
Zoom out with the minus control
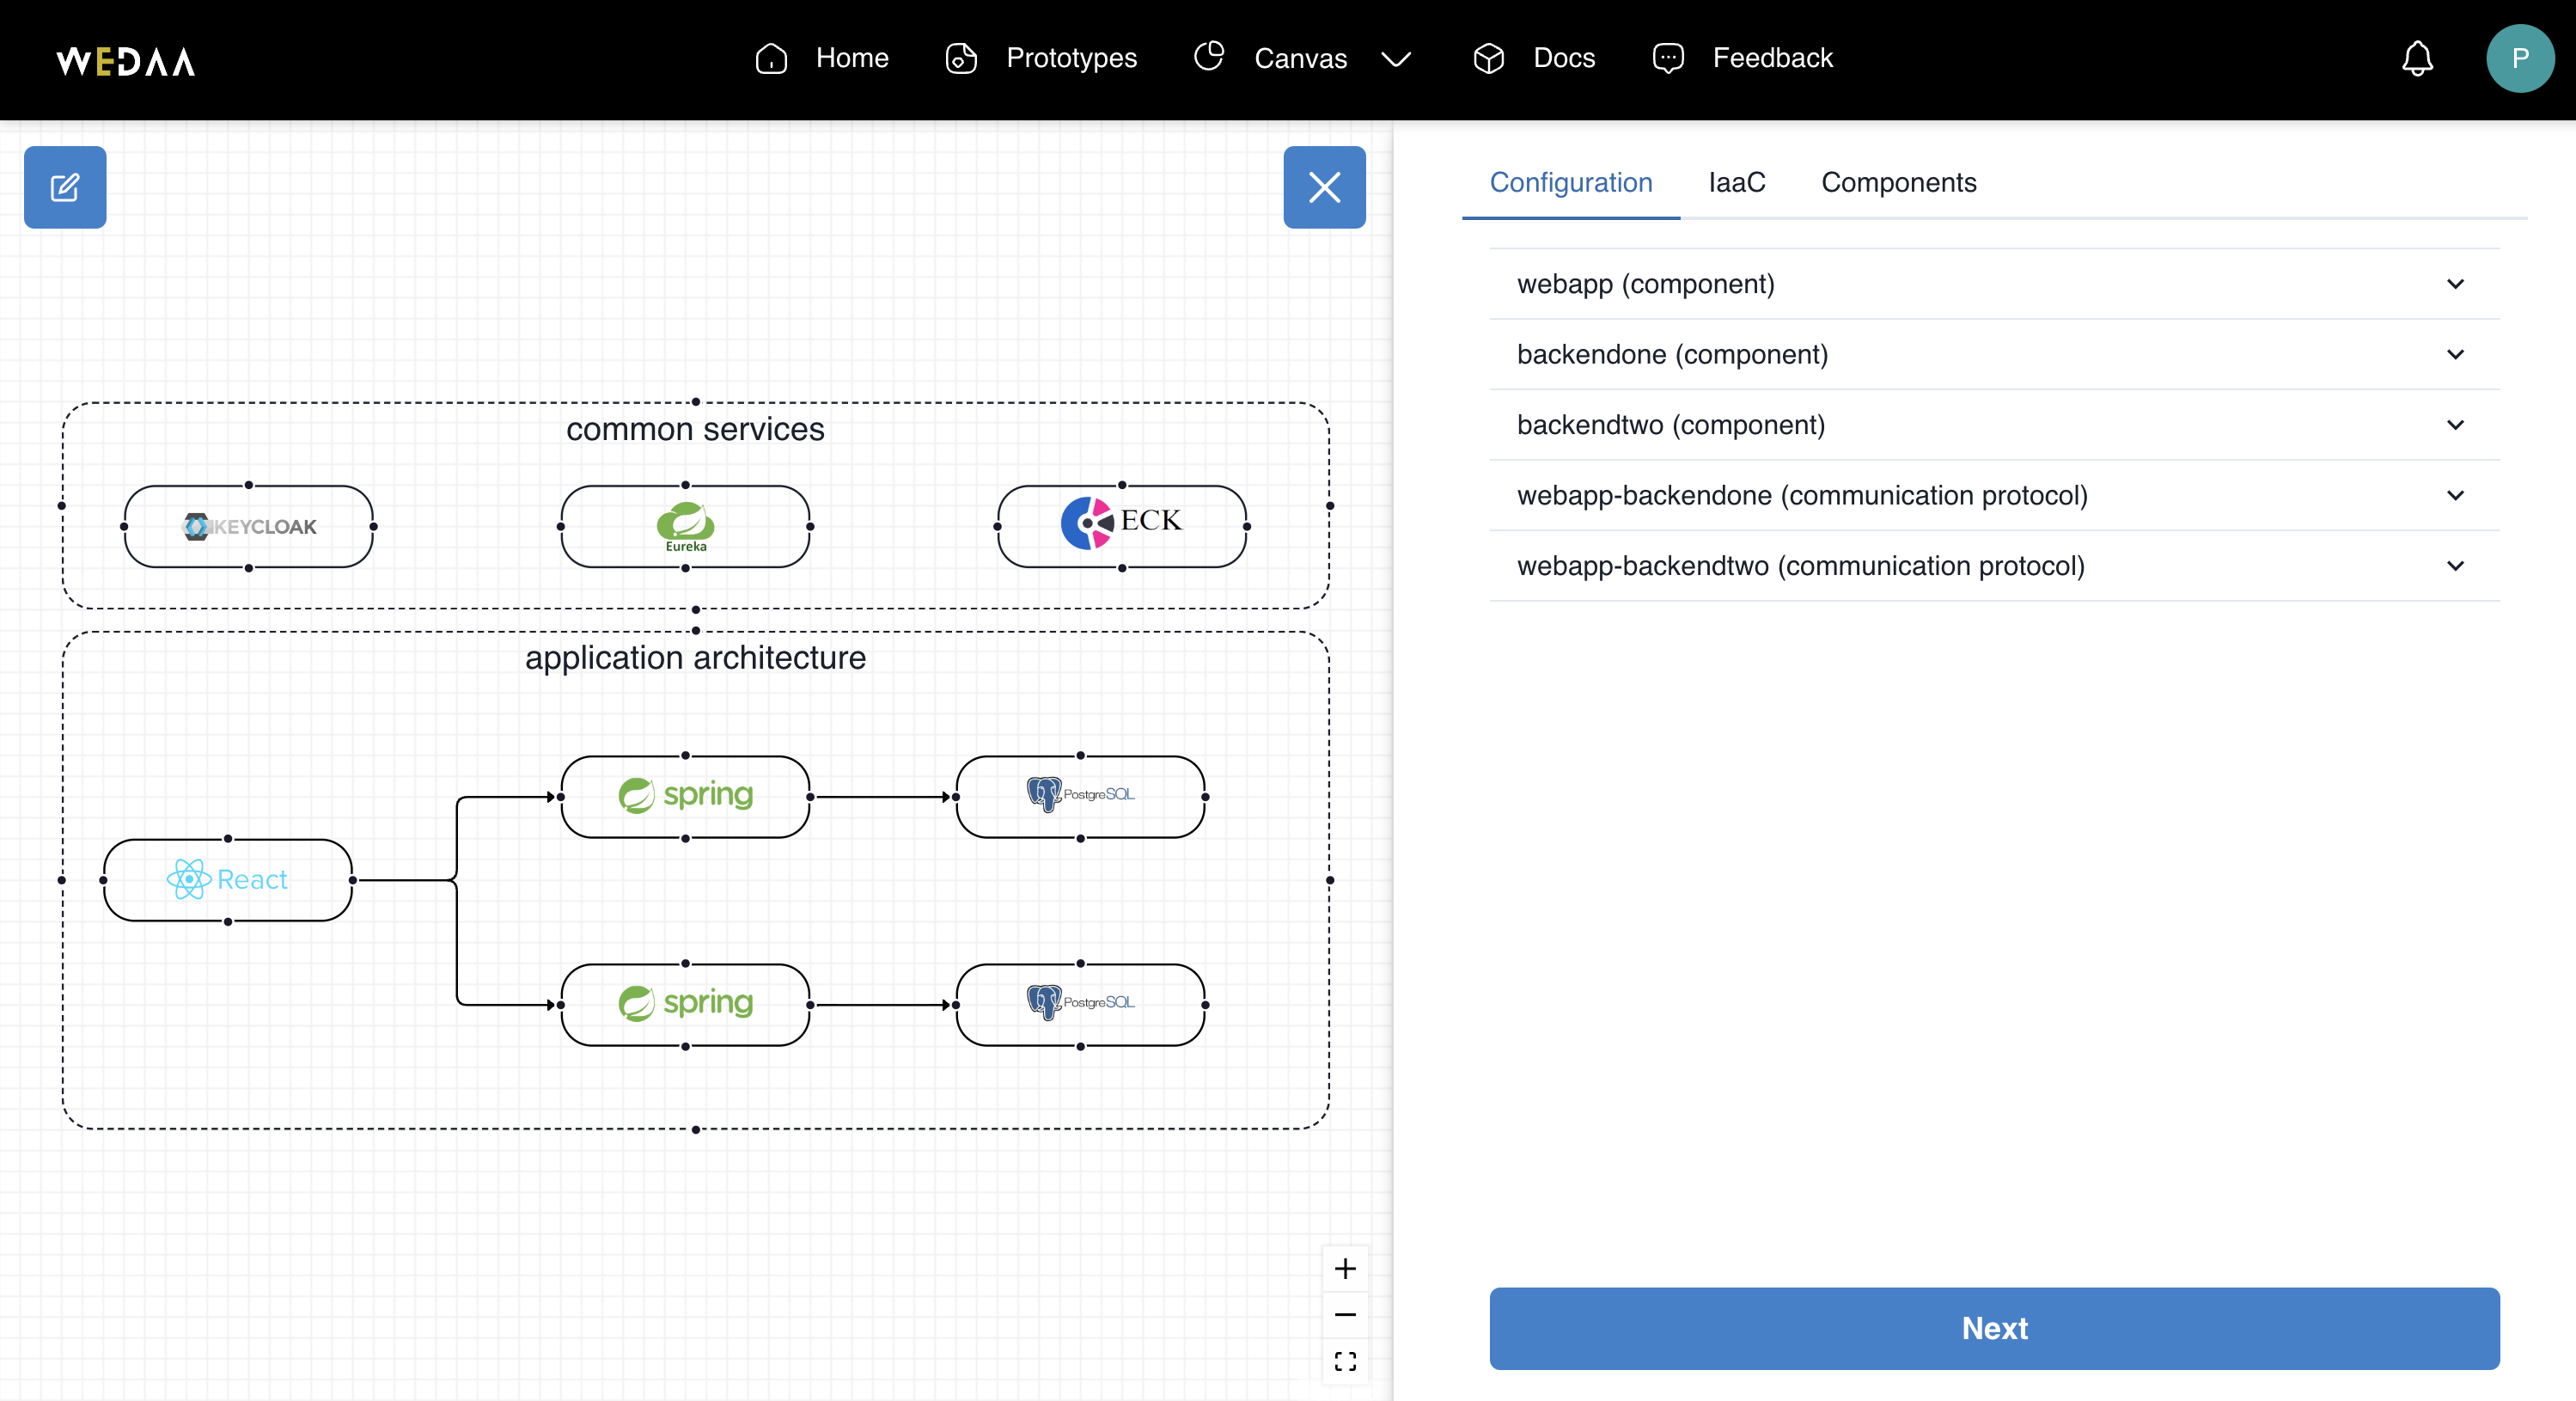click(x=1345, y=1314)
